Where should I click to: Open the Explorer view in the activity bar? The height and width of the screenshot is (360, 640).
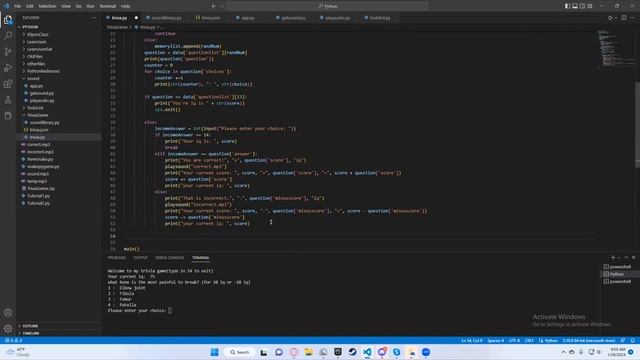(x=8, y=20)
